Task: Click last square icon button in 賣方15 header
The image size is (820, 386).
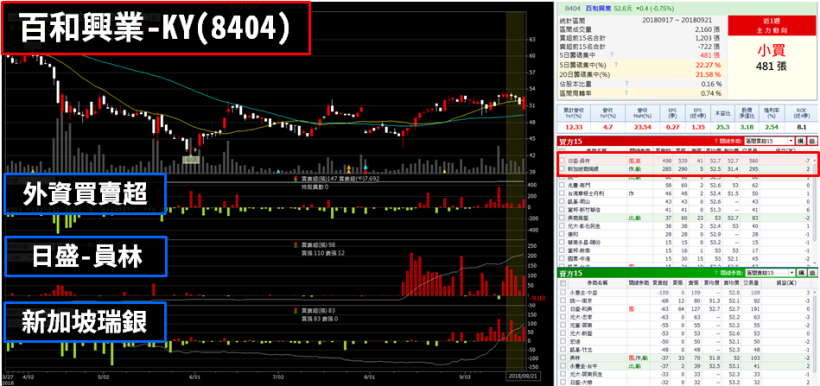Action: pyautogui.click(x=812, y=273)
